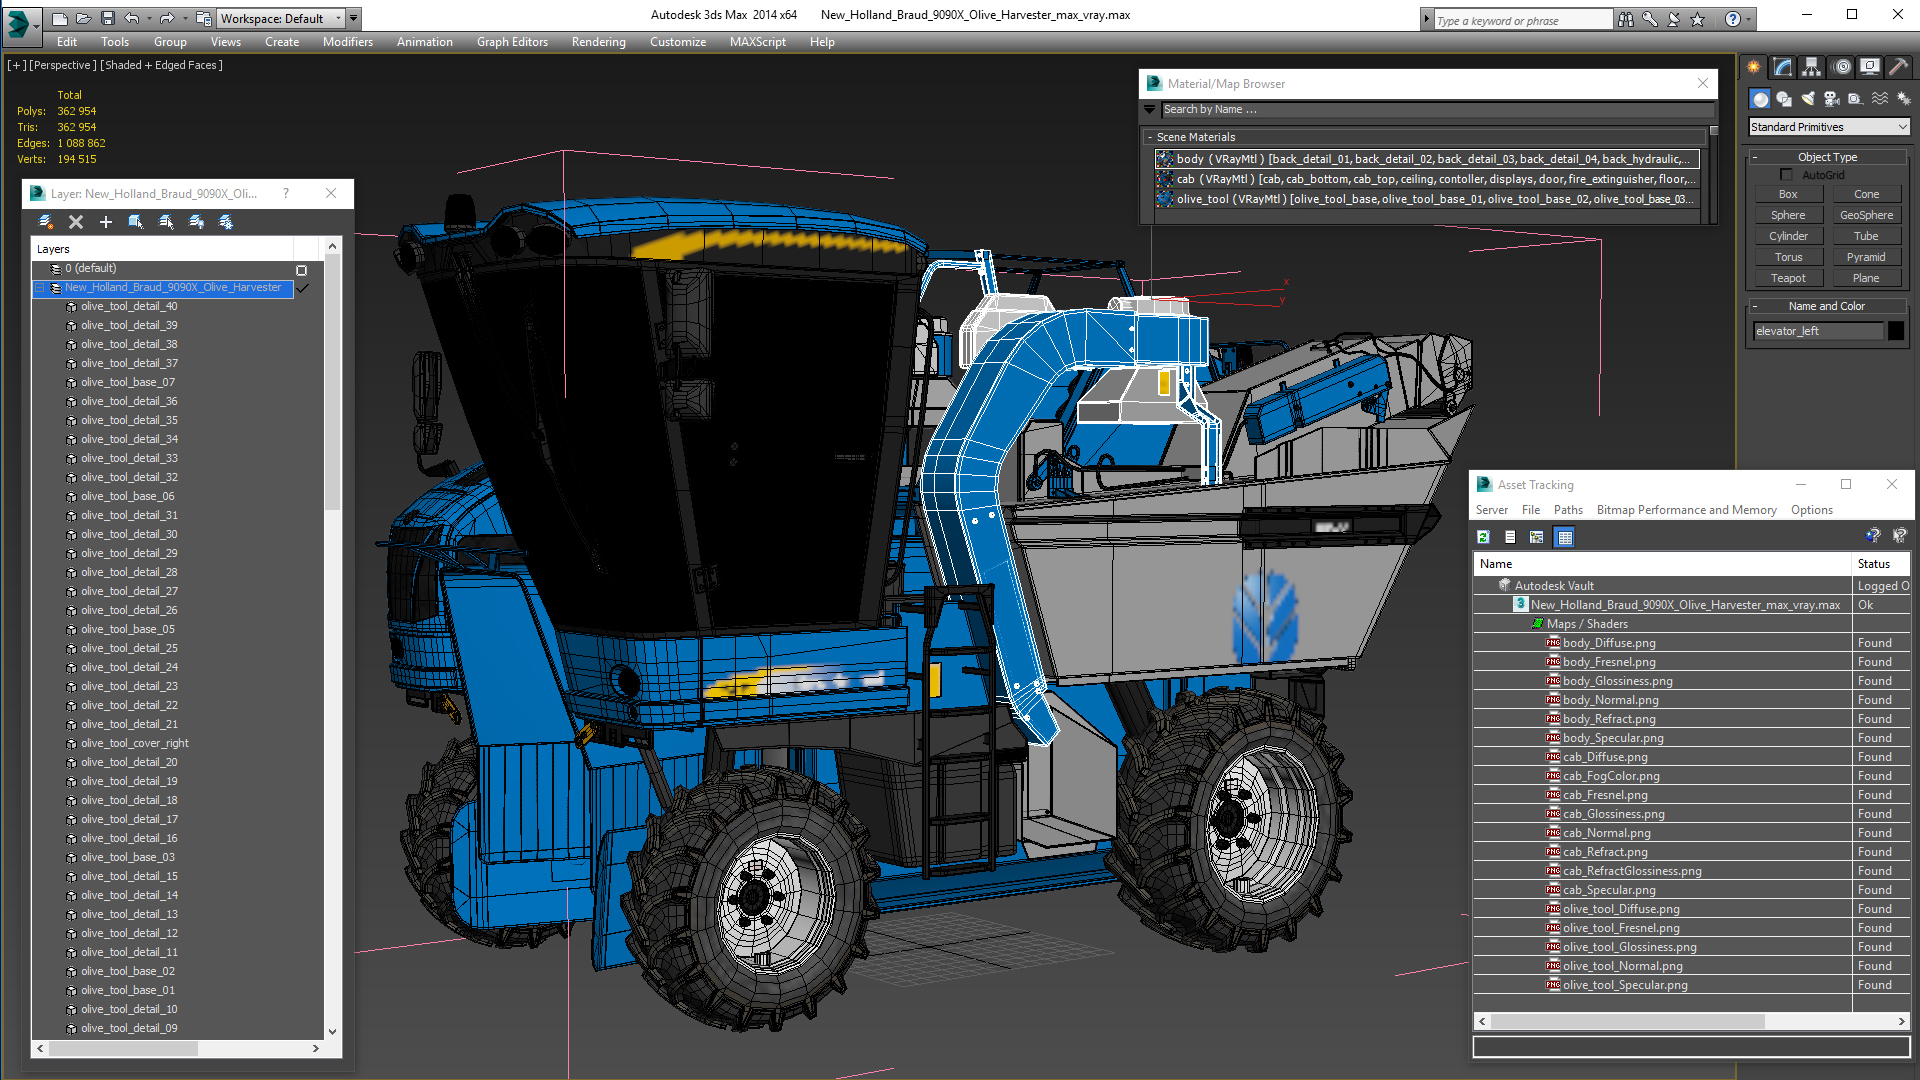This screenshot has height=1080, width=1920.
Task: Open the Modifiers menu
Action: [x=347, y=42]
